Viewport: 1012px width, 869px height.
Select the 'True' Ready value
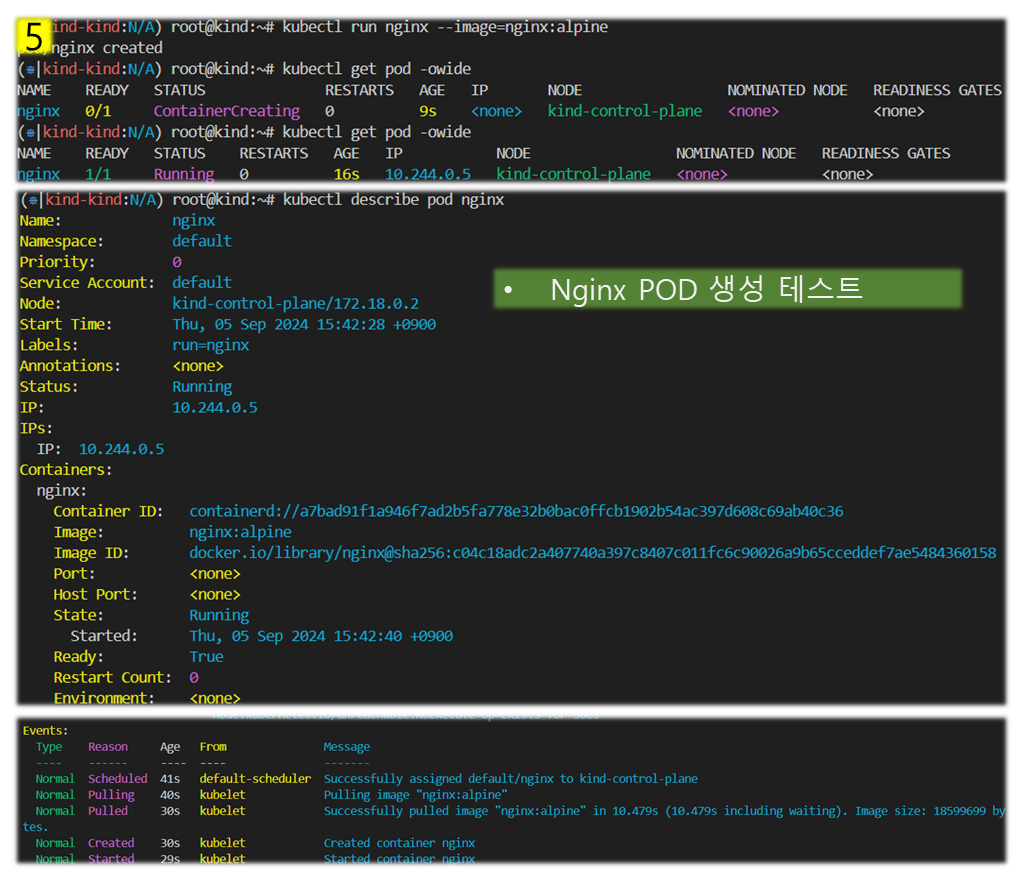click(207, 657)
